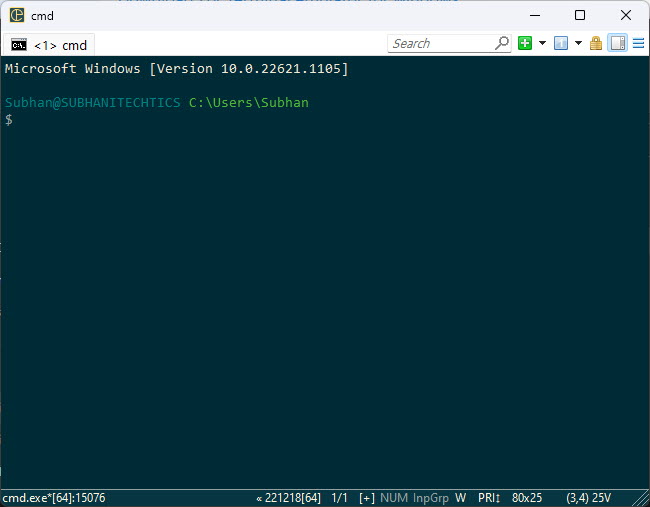Click the search magnifier icon
Viewport: 650px width, 507px height.
502,43
